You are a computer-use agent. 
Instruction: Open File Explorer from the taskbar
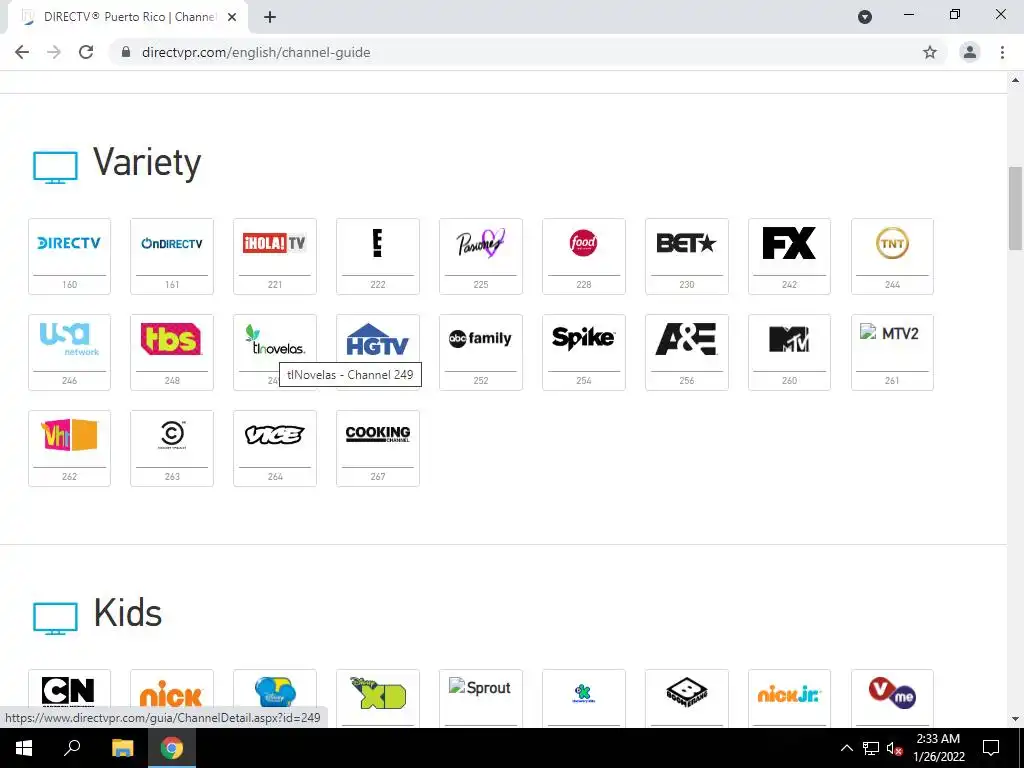coord(122,748)
